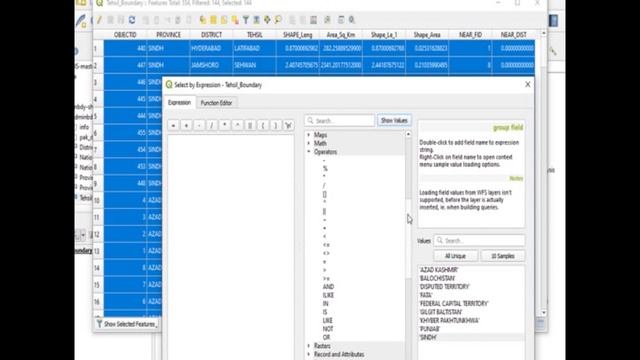This screenshot has height=360, width=640.
Task: Select value 'BALOCHISTAN'
Action: pyautogui.click(x=437, y=278)
